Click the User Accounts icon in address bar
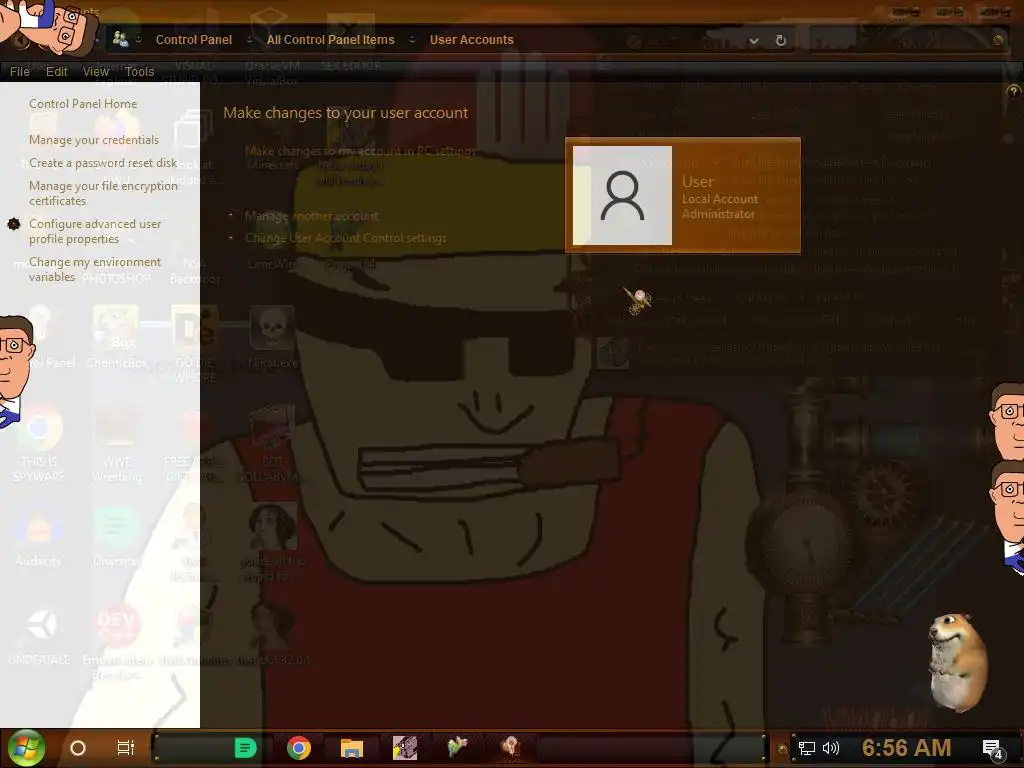 coord(120,39)
